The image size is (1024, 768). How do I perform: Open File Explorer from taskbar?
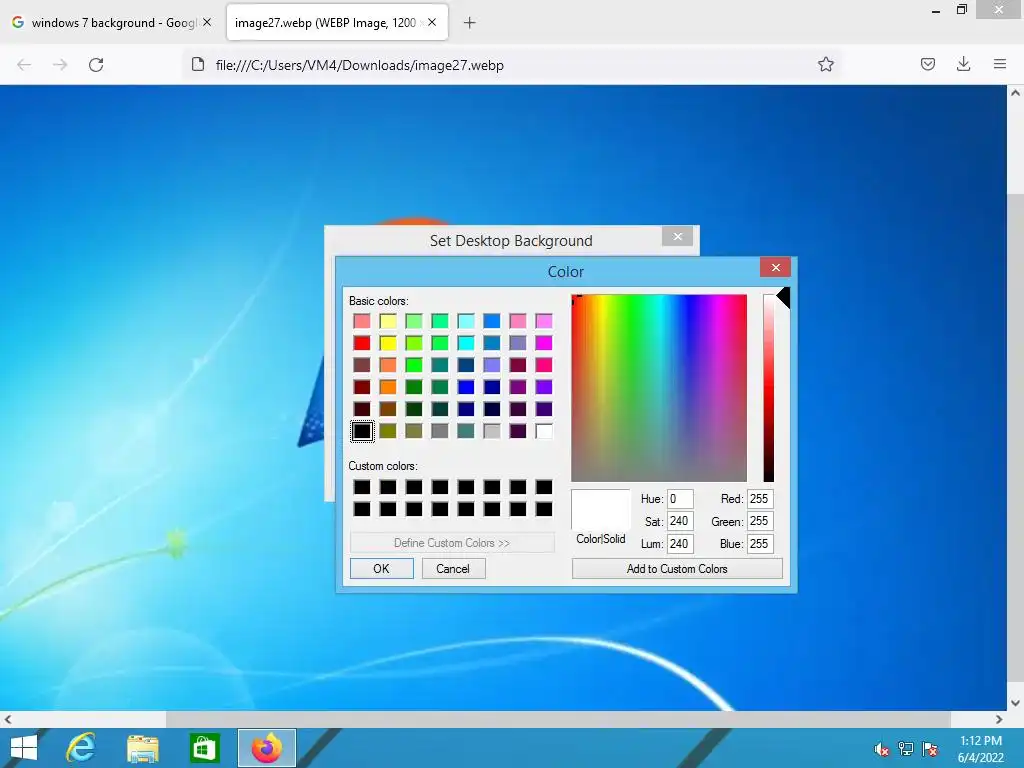tap(143, 748)
